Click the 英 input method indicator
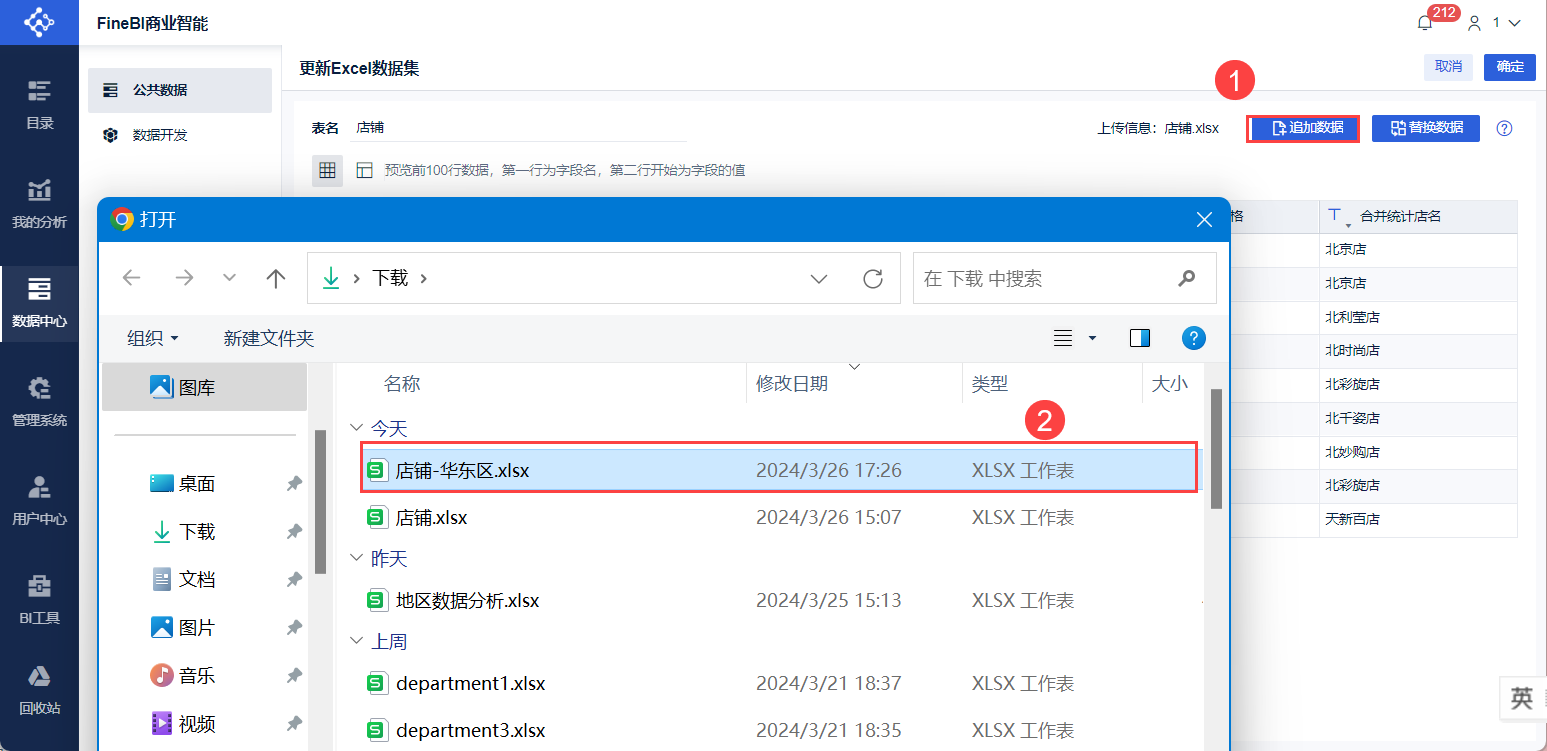 [x=1521, y=699]
